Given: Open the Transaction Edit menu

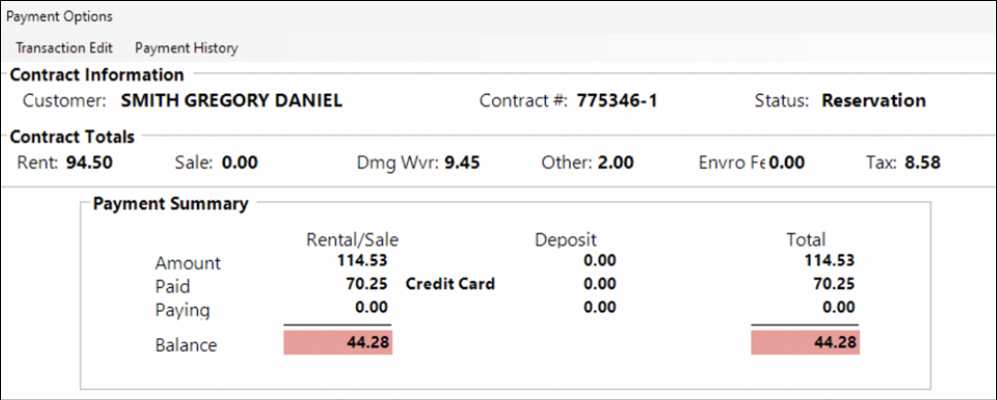Looking at the screenshot, I should pos(64,47).
